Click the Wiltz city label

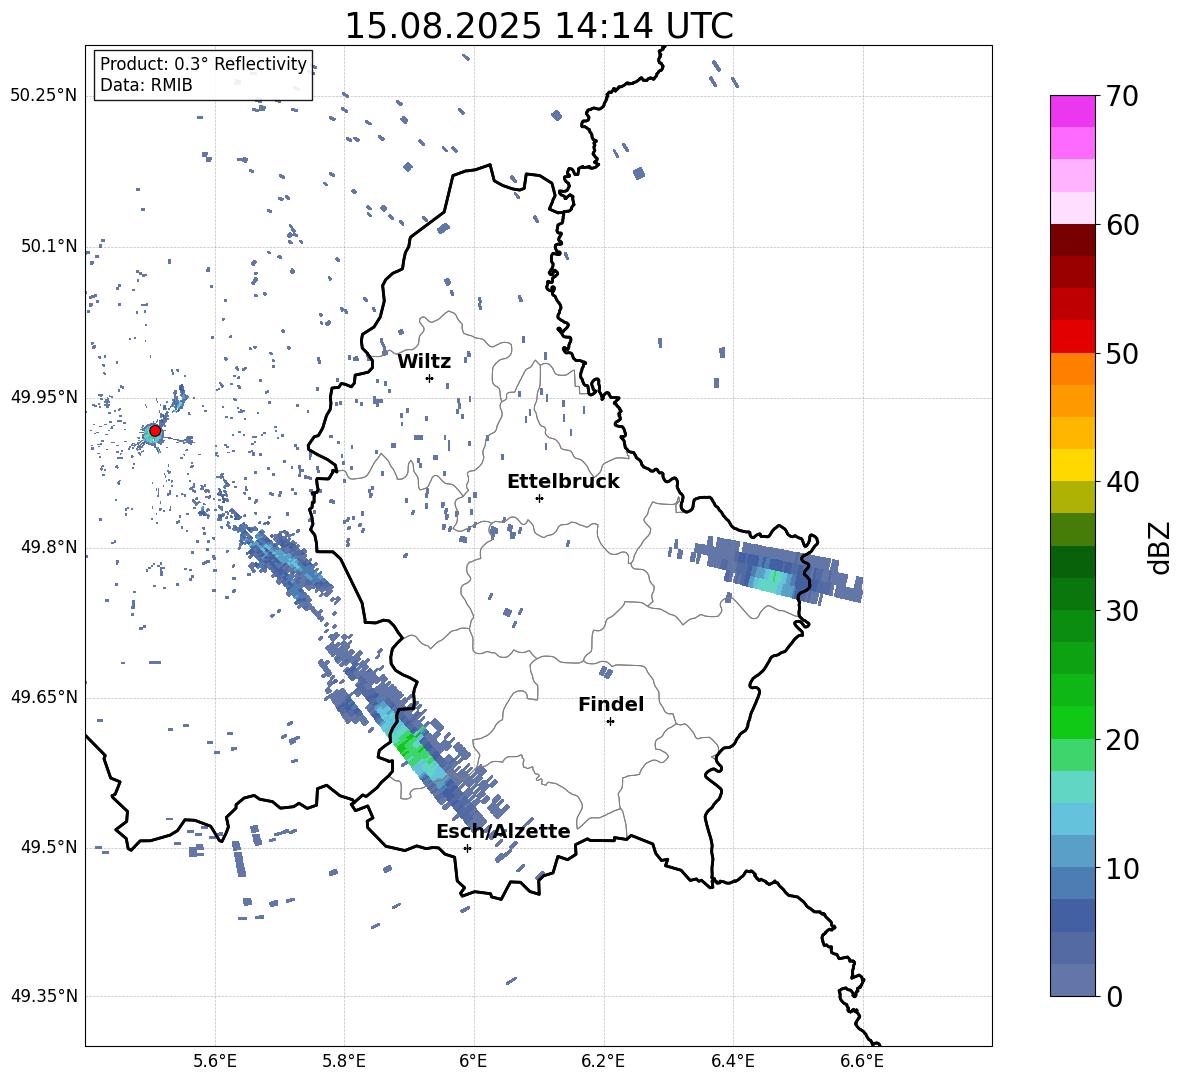424,362
